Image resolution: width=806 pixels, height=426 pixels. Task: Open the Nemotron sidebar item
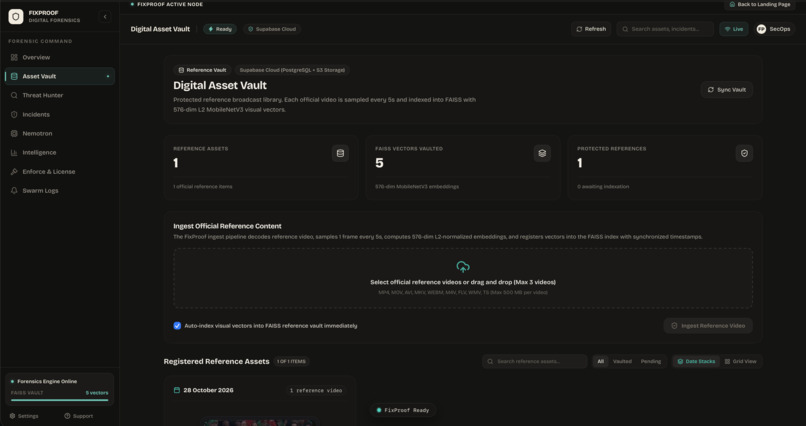pyautogui.click(x=60, y=133)
